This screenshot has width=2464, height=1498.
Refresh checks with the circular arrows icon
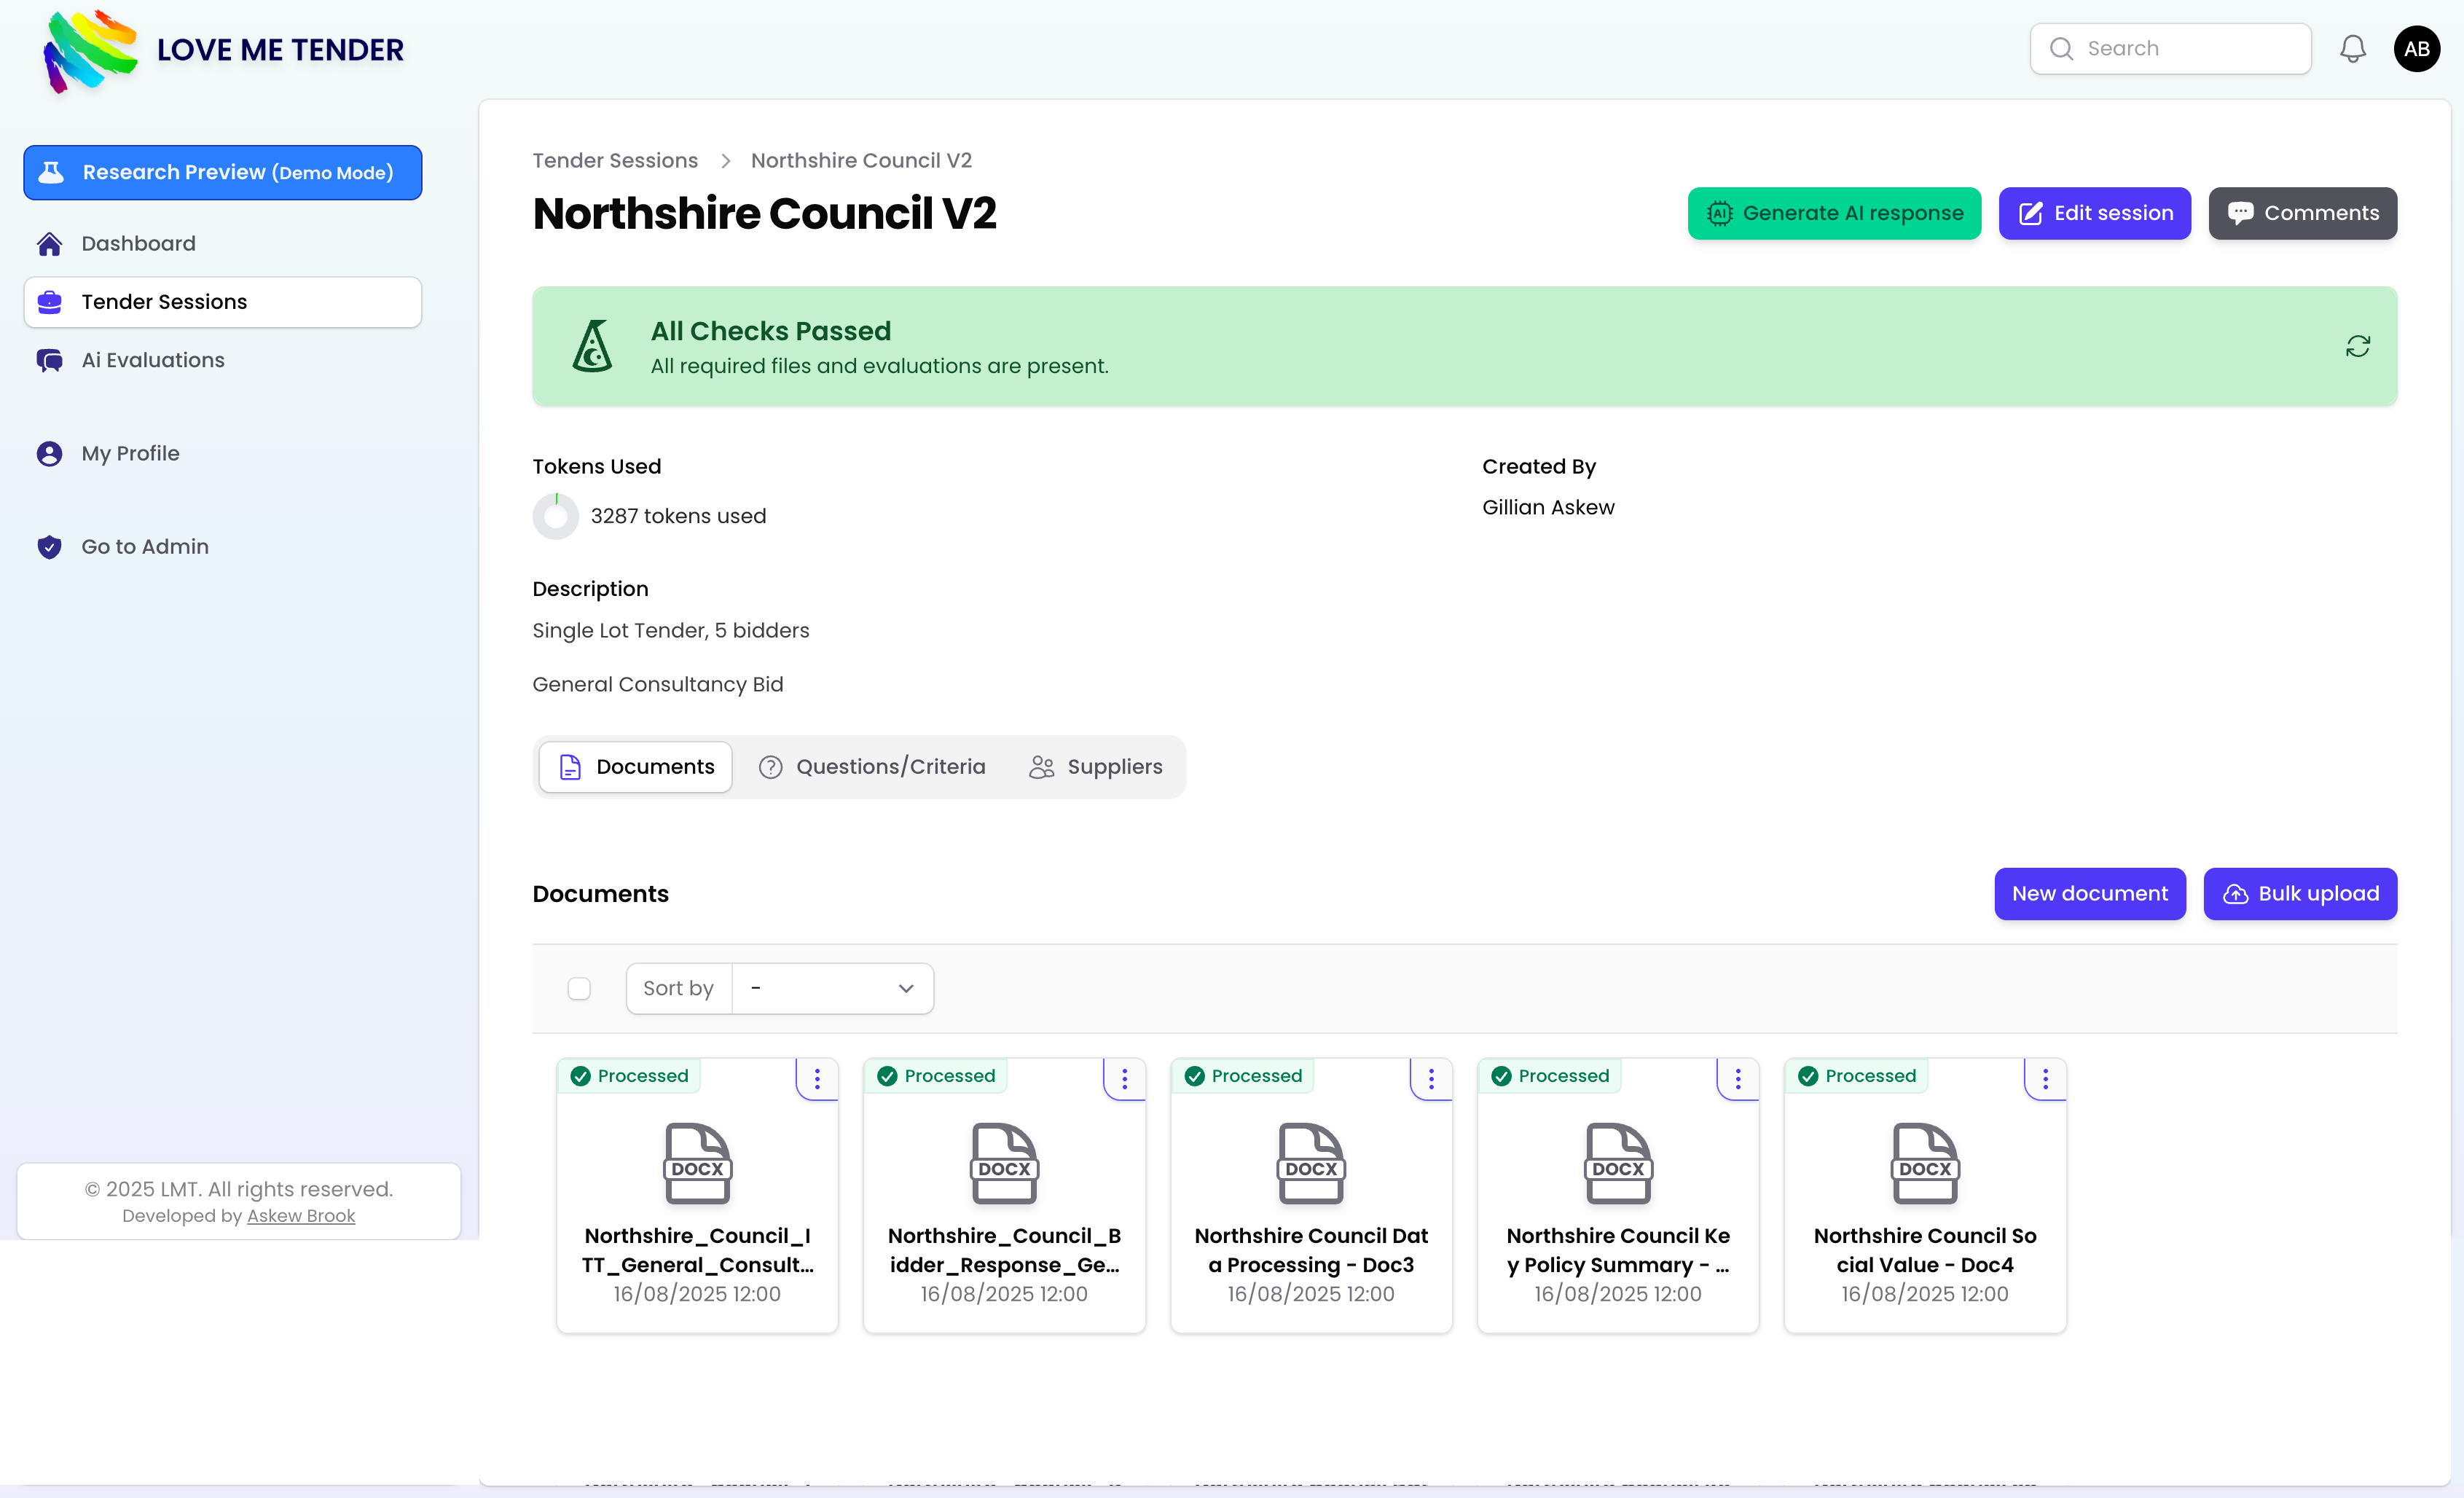(2357, 346)
